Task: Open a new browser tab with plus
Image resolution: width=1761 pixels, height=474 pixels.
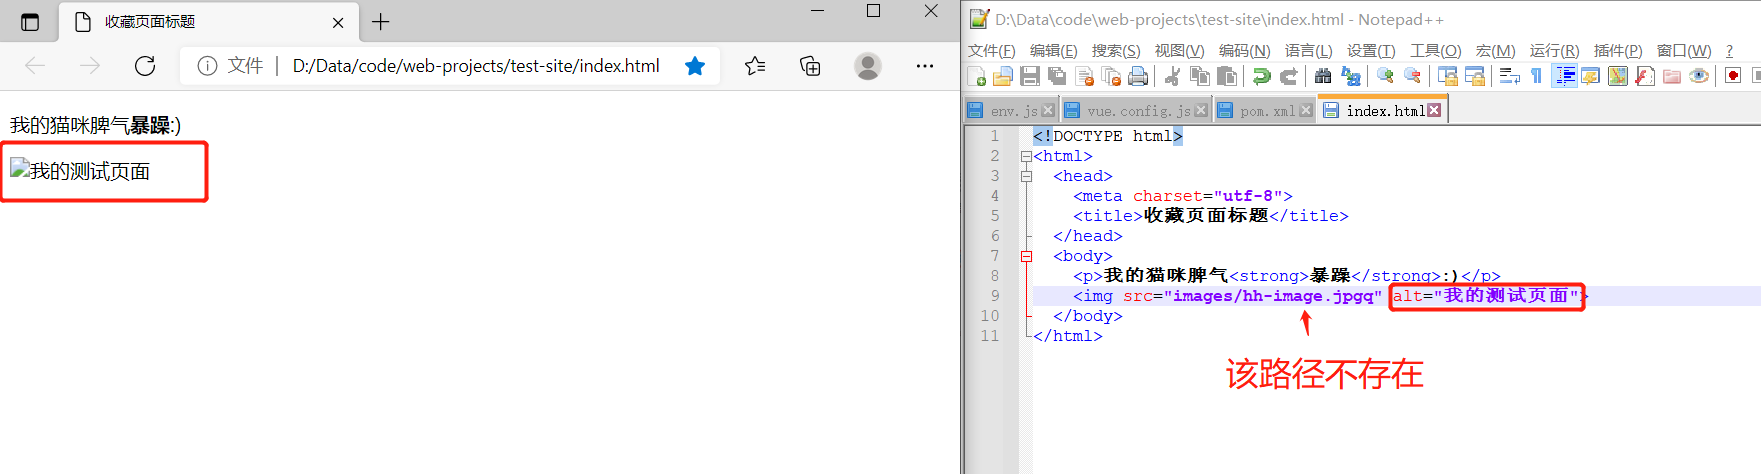Action: pyautogui.click(x=381, y=22)
